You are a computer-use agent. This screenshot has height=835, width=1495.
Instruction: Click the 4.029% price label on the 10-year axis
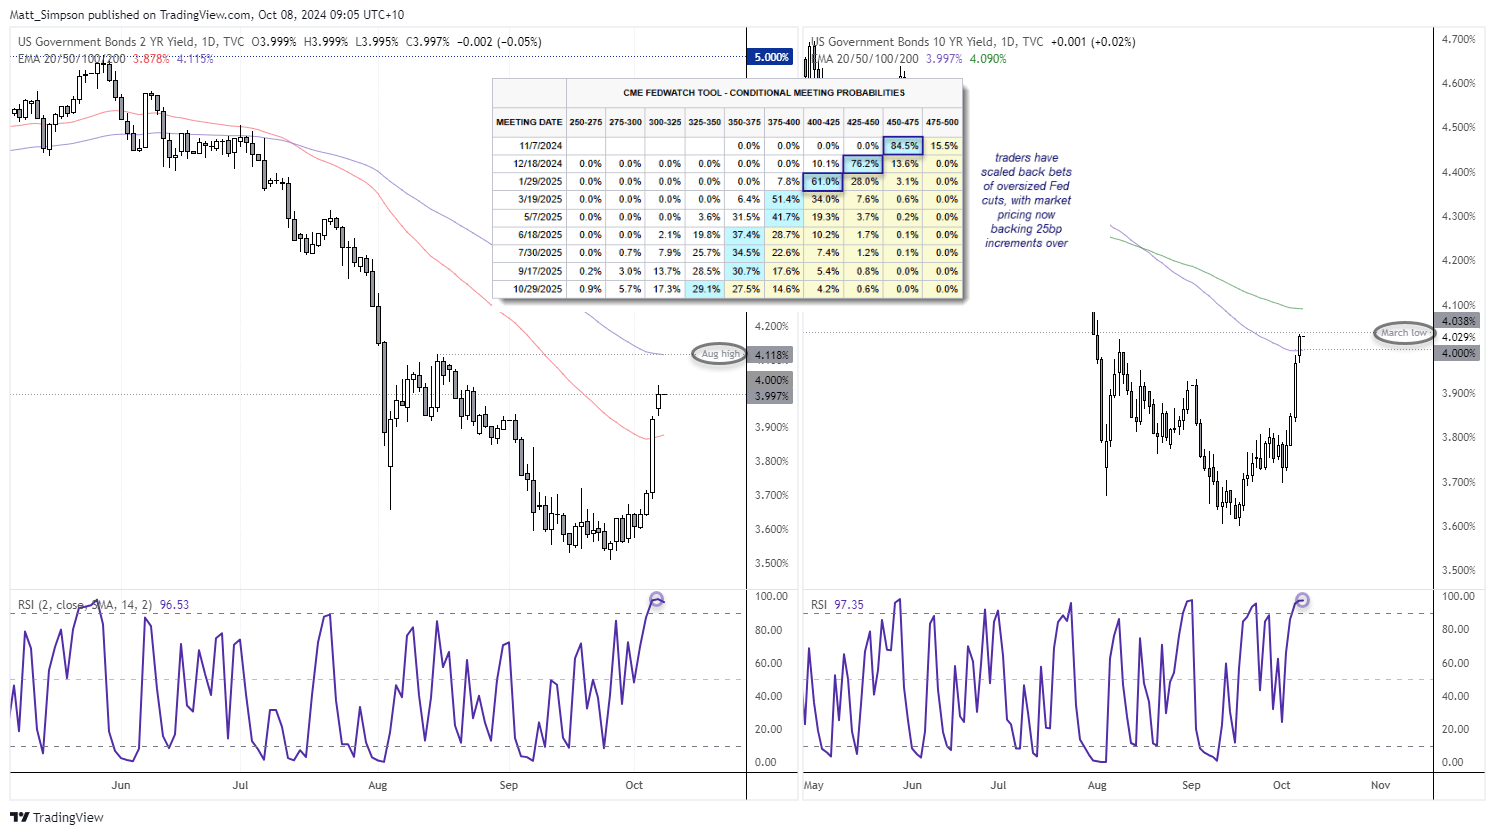pyautogui.click(x=1458, y=337)
